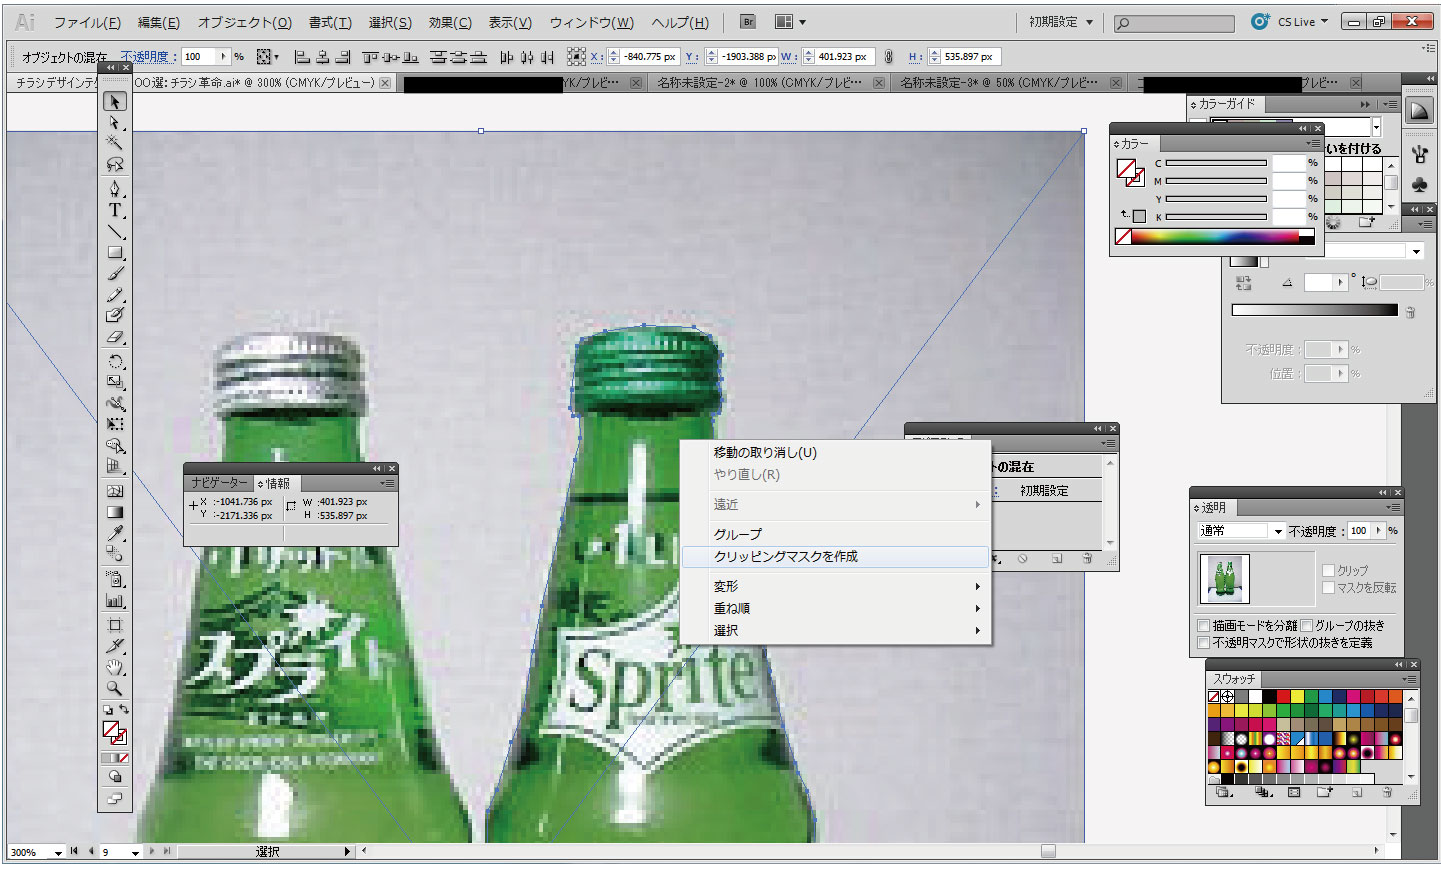Open the 初期設定 workspace dropdown
The width and height of the screenshot is (1441, 874).
pyautogui.click(x=1060, y=21)
